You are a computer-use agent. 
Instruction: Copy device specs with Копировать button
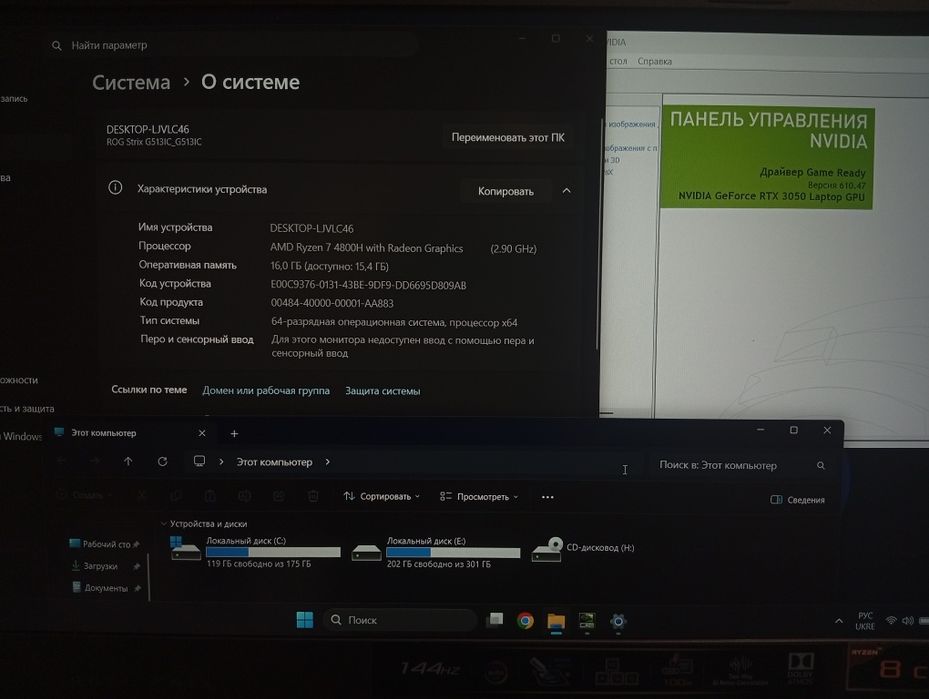coord(505,191)
